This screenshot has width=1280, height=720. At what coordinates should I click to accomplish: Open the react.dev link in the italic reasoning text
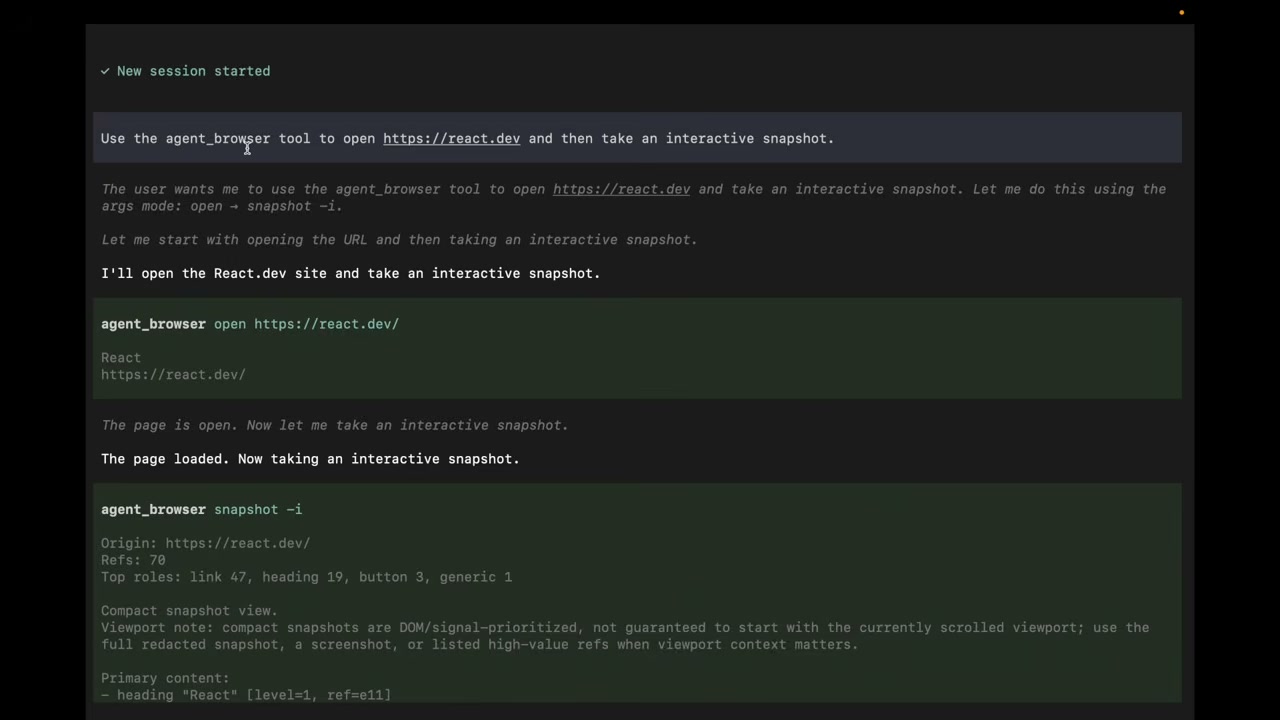(x=621, y=189)
